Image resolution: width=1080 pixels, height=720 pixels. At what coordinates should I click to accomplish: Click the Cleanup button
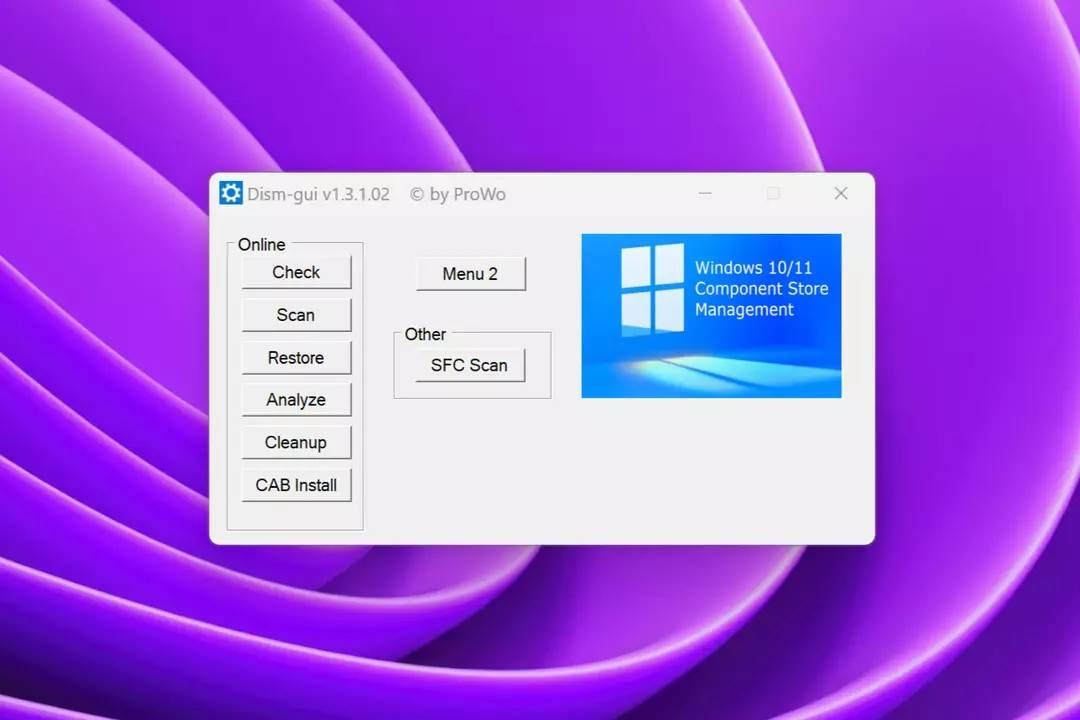point(296,442)
